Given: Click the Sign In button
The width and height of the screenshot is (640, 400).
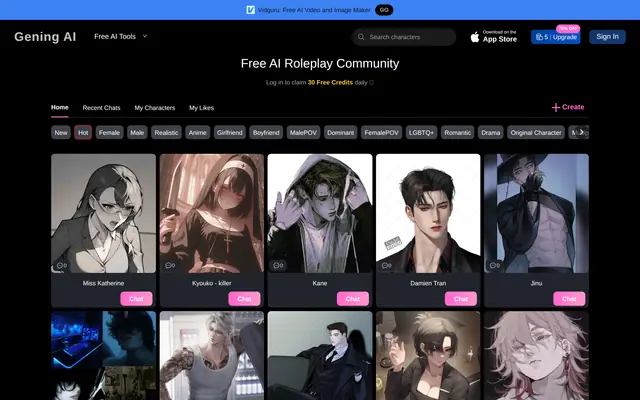Looking at the screenshot, I should [x=607, y=36].
